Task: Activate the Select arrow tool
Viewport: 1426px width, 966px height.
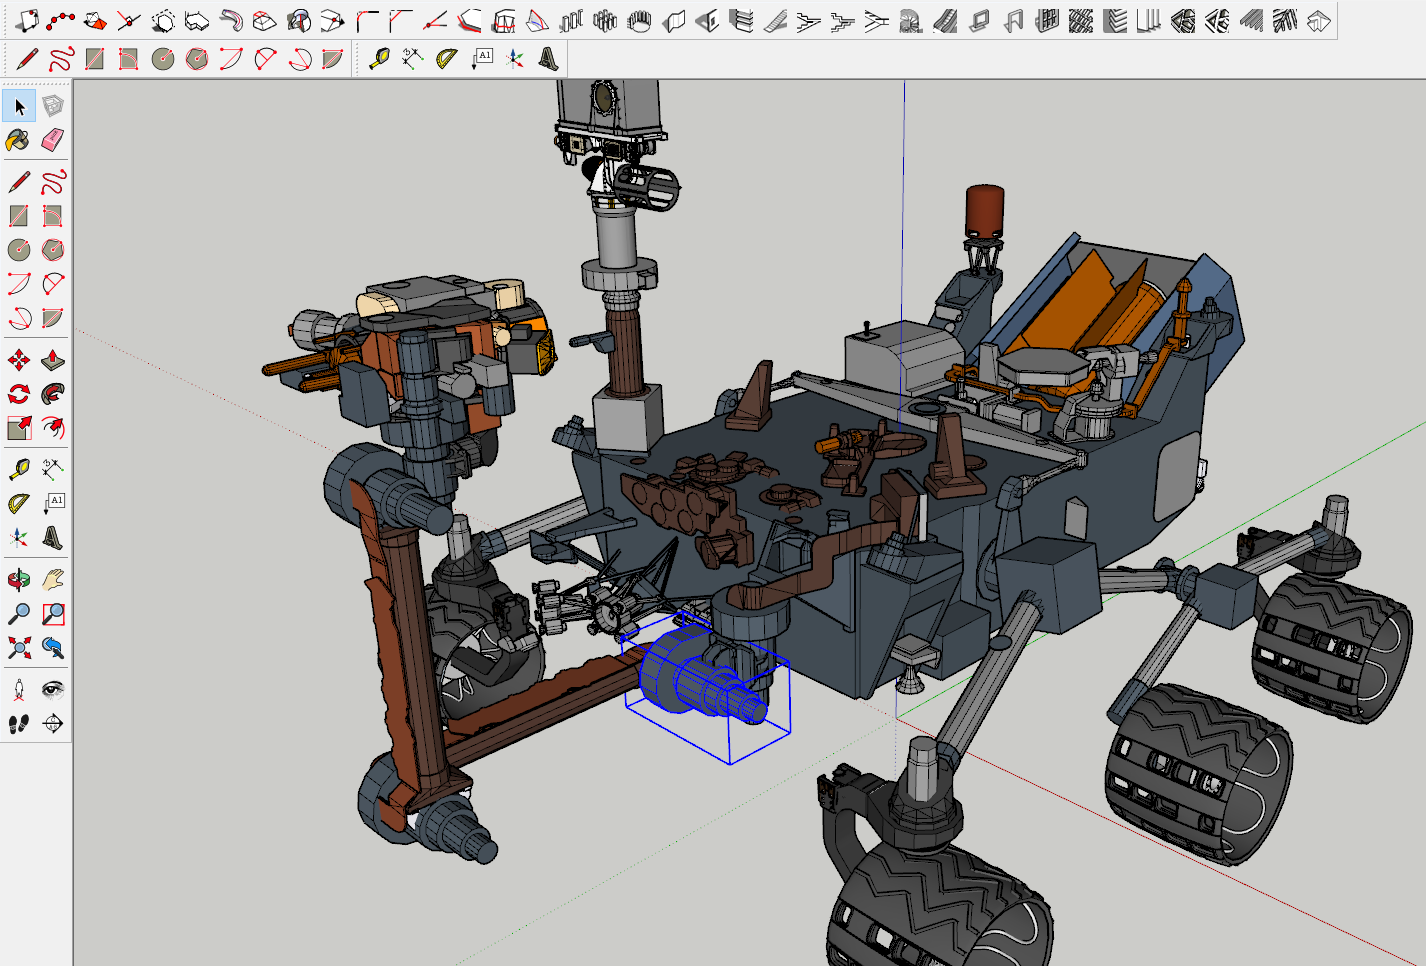Action: click(19, 106)
